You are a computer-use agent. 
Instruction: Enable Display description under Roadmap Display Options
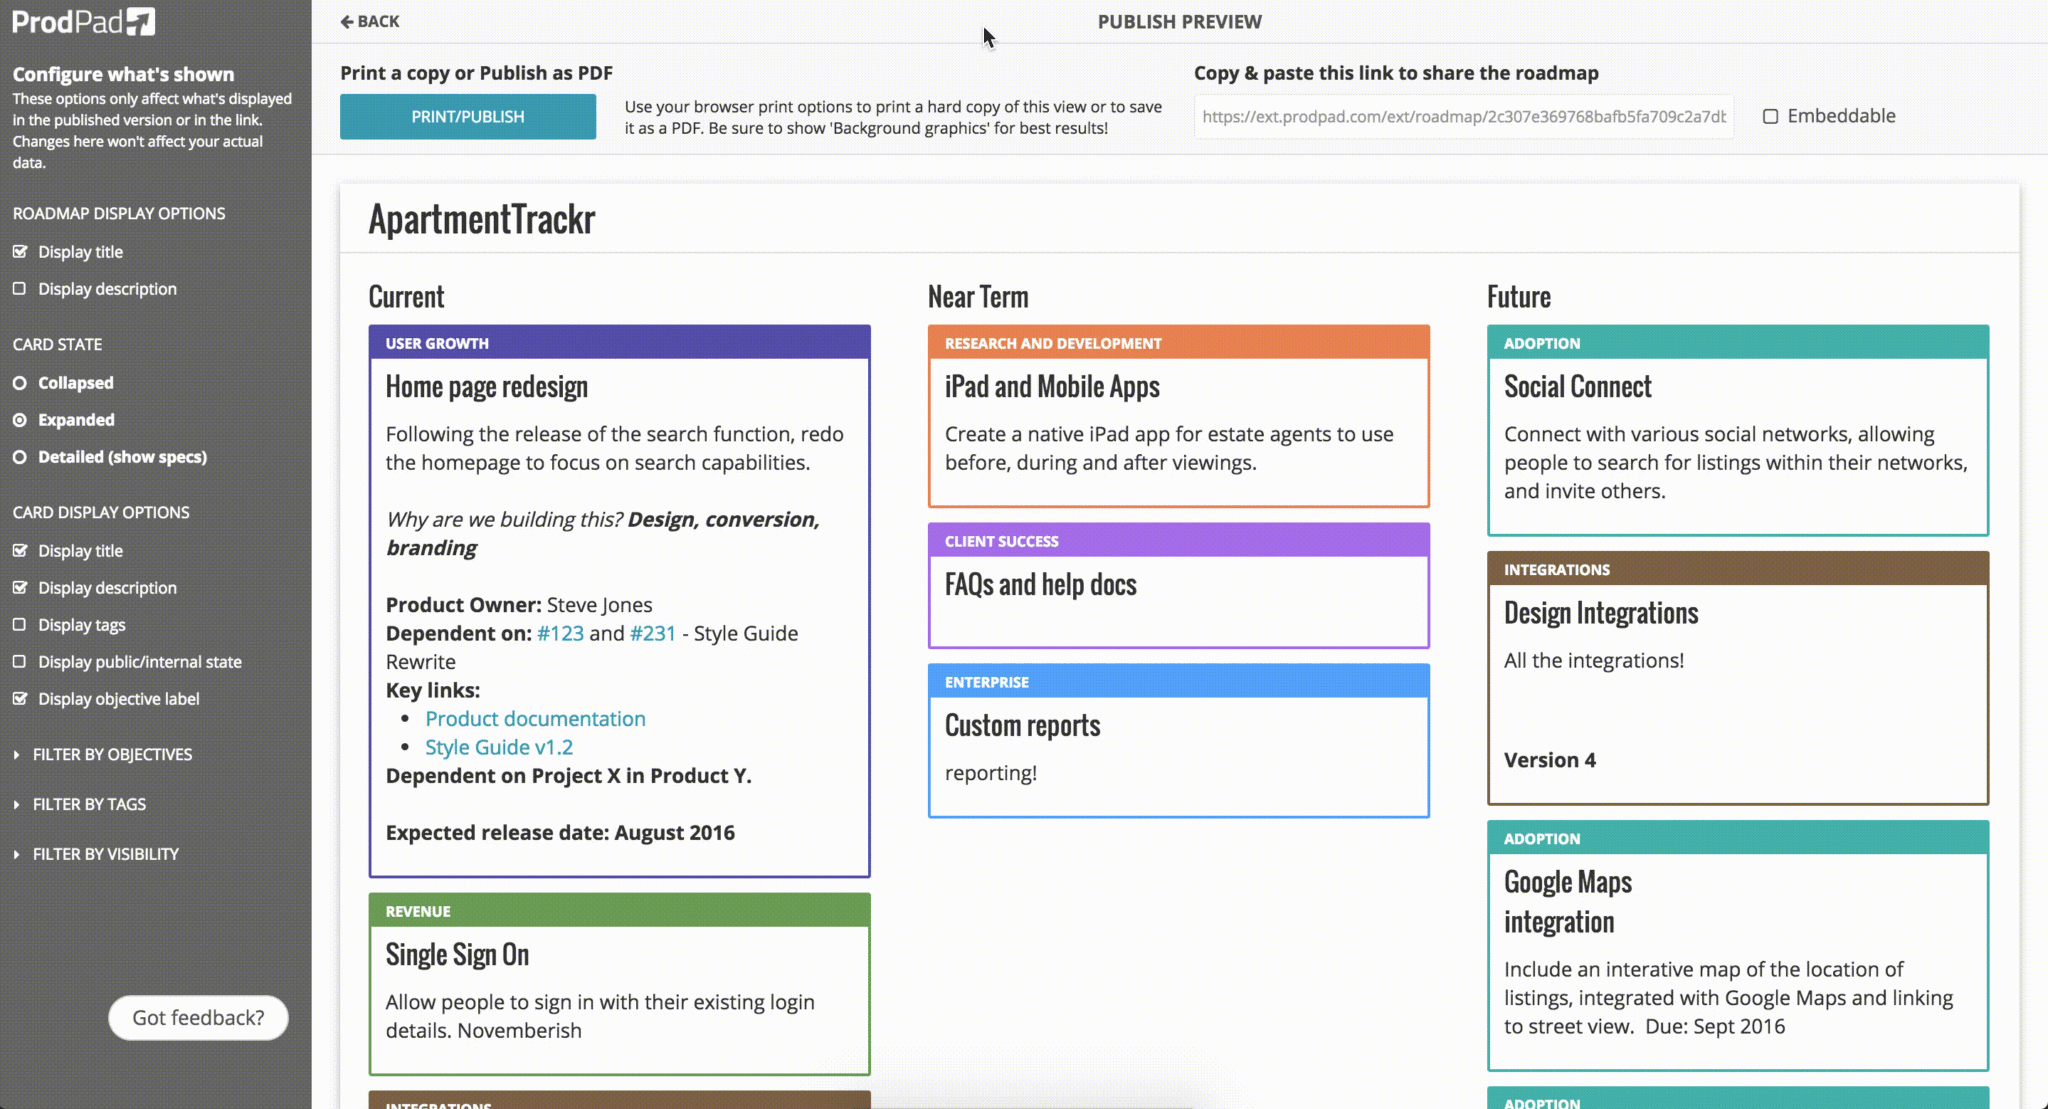tap(21, 289)
